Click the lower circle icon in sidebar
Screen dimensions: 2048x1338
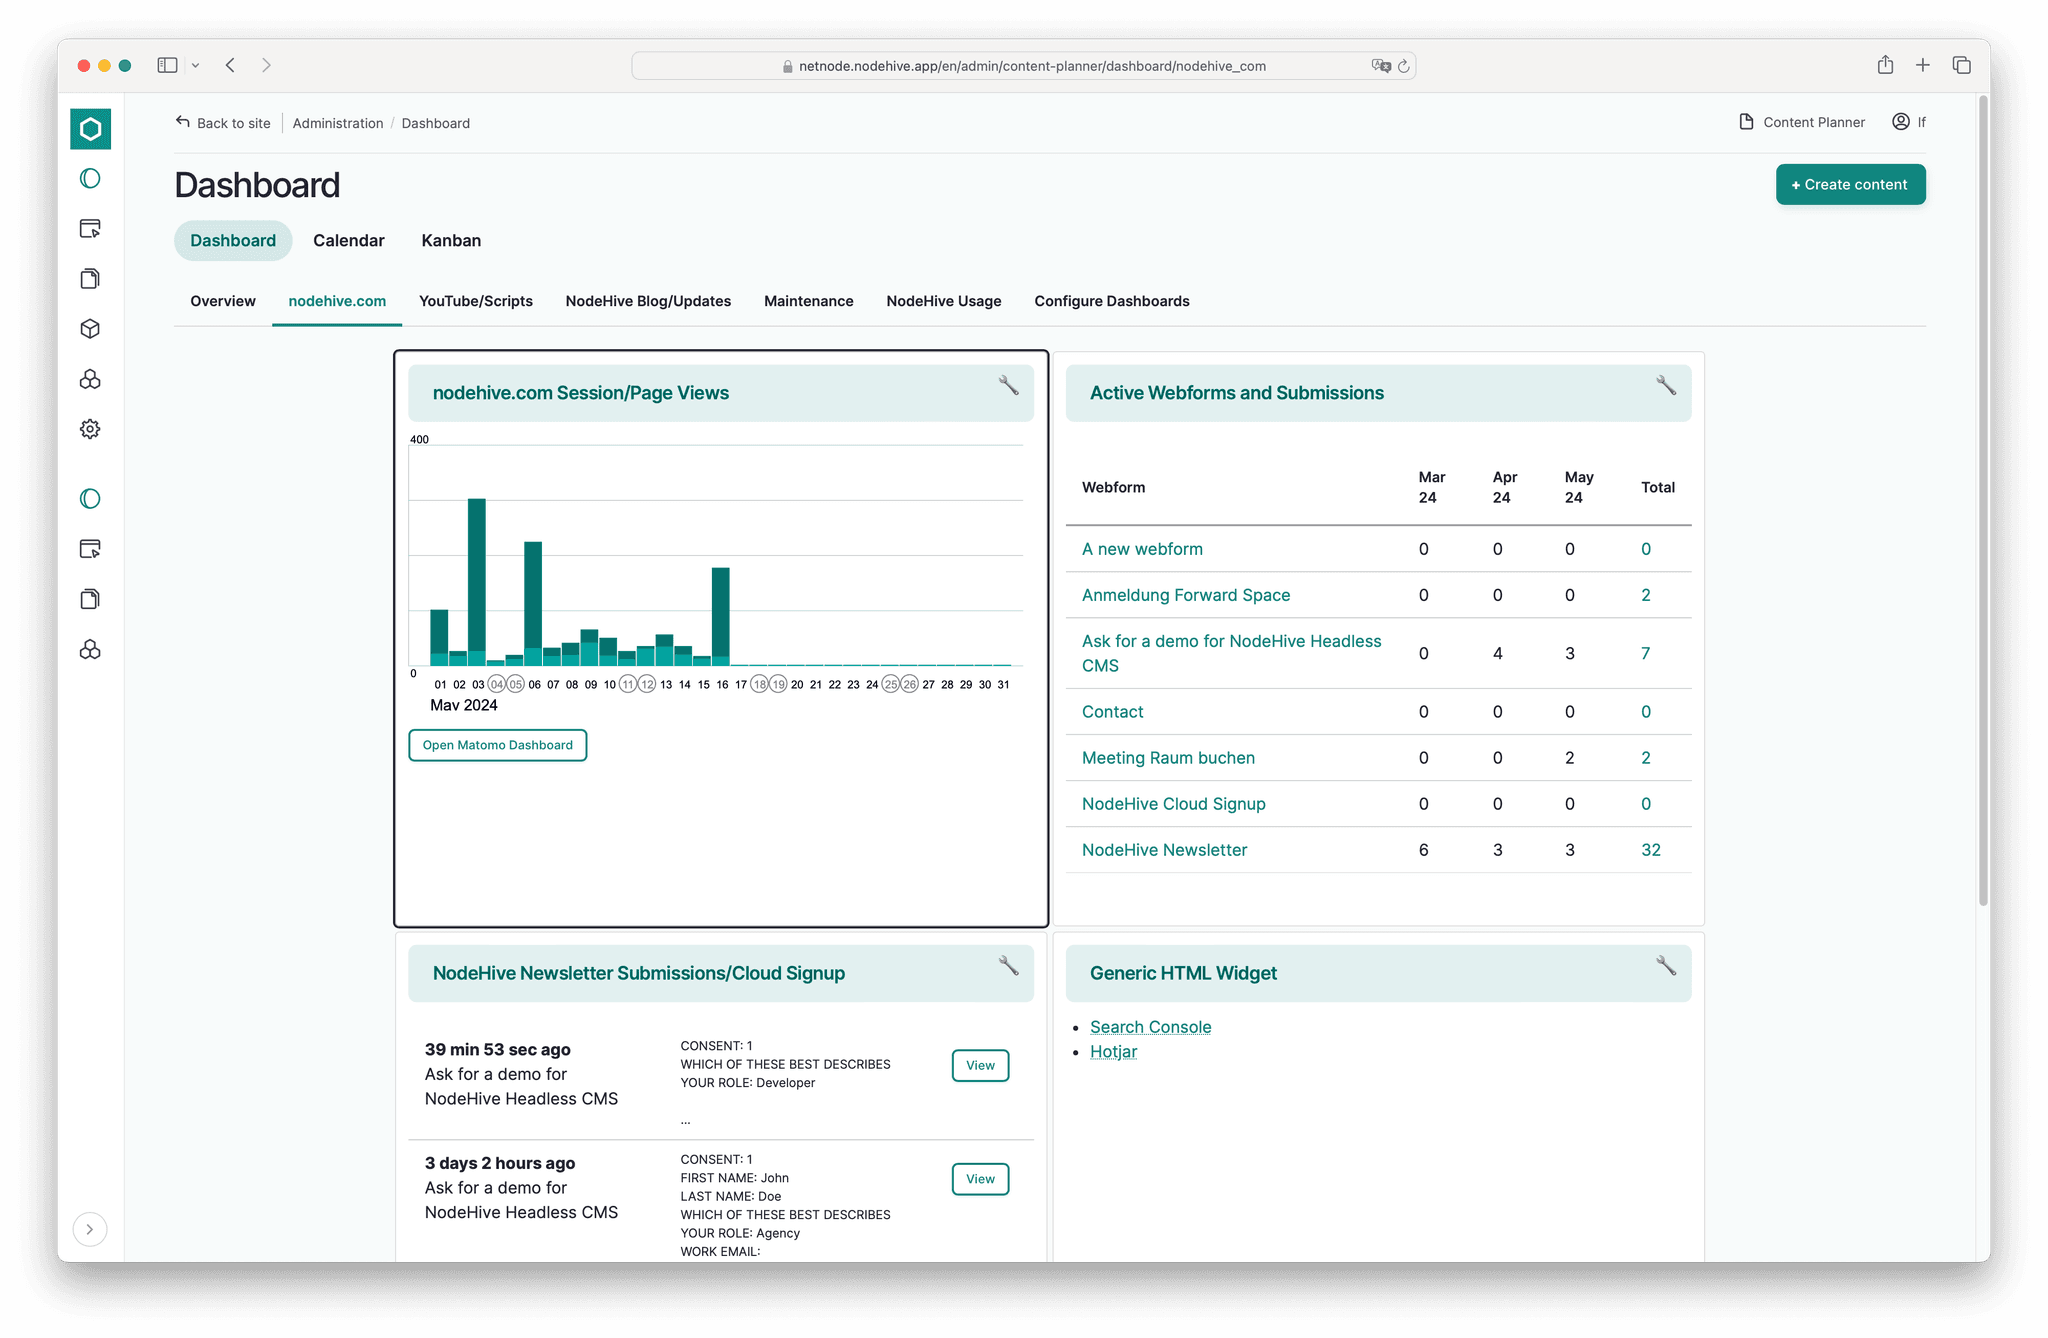click(90, 499)
